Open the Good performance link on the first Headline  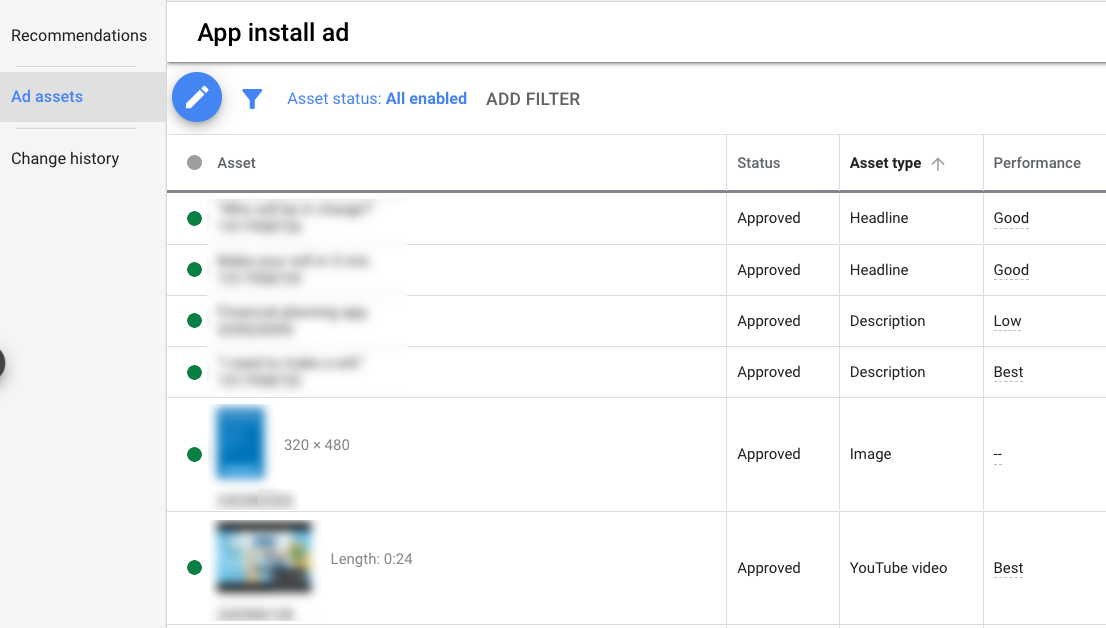pos(1010,218)
